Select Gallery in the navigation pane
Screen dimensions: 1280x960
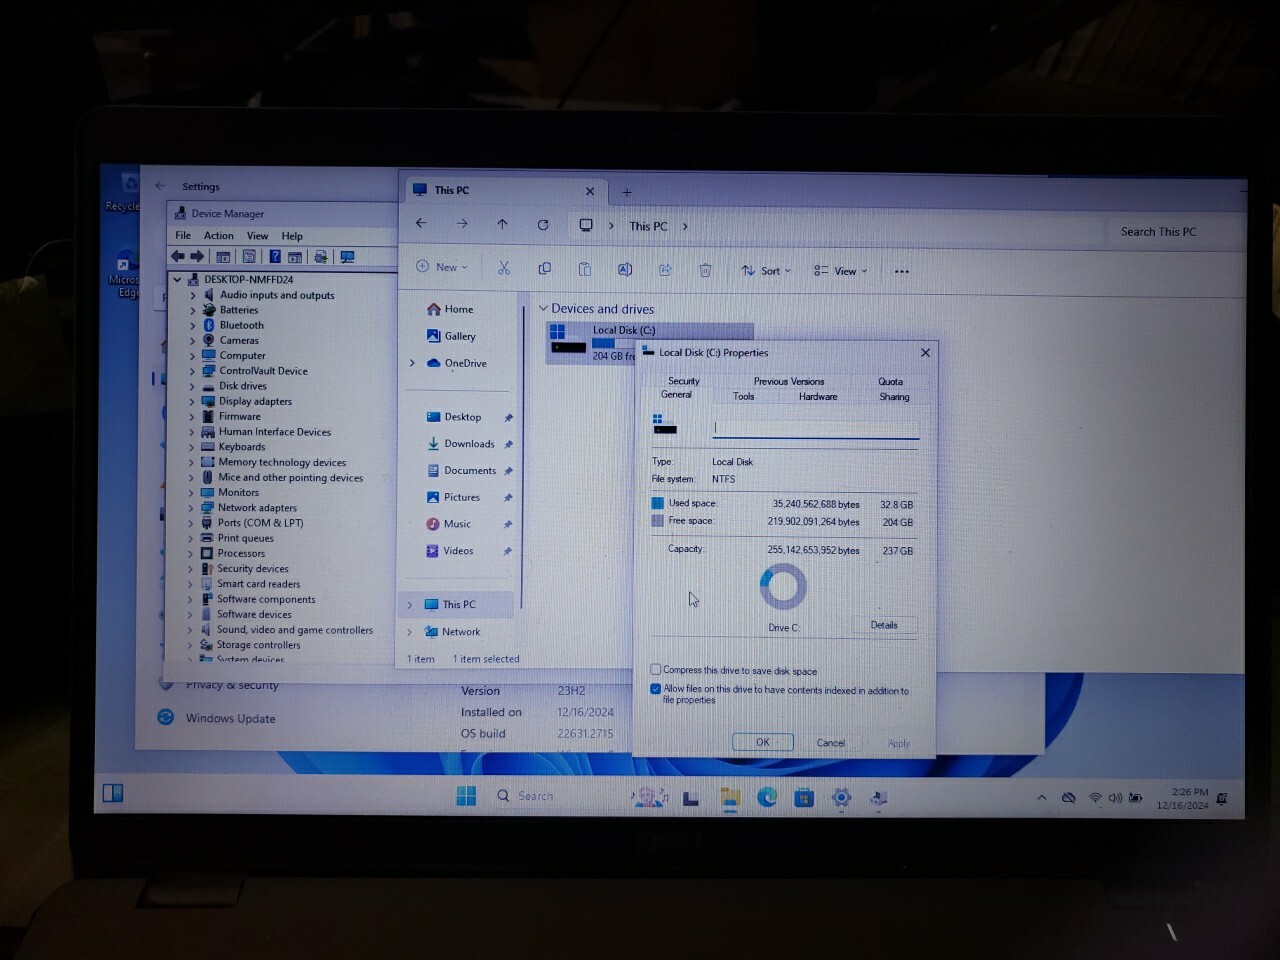[460, 336]
